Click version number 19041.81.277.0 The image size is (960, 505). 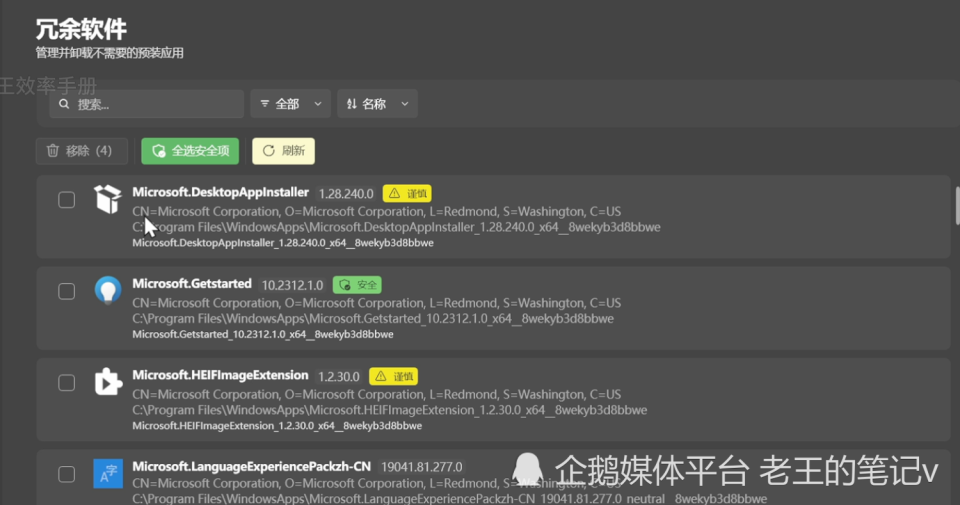tap(421, 467)
